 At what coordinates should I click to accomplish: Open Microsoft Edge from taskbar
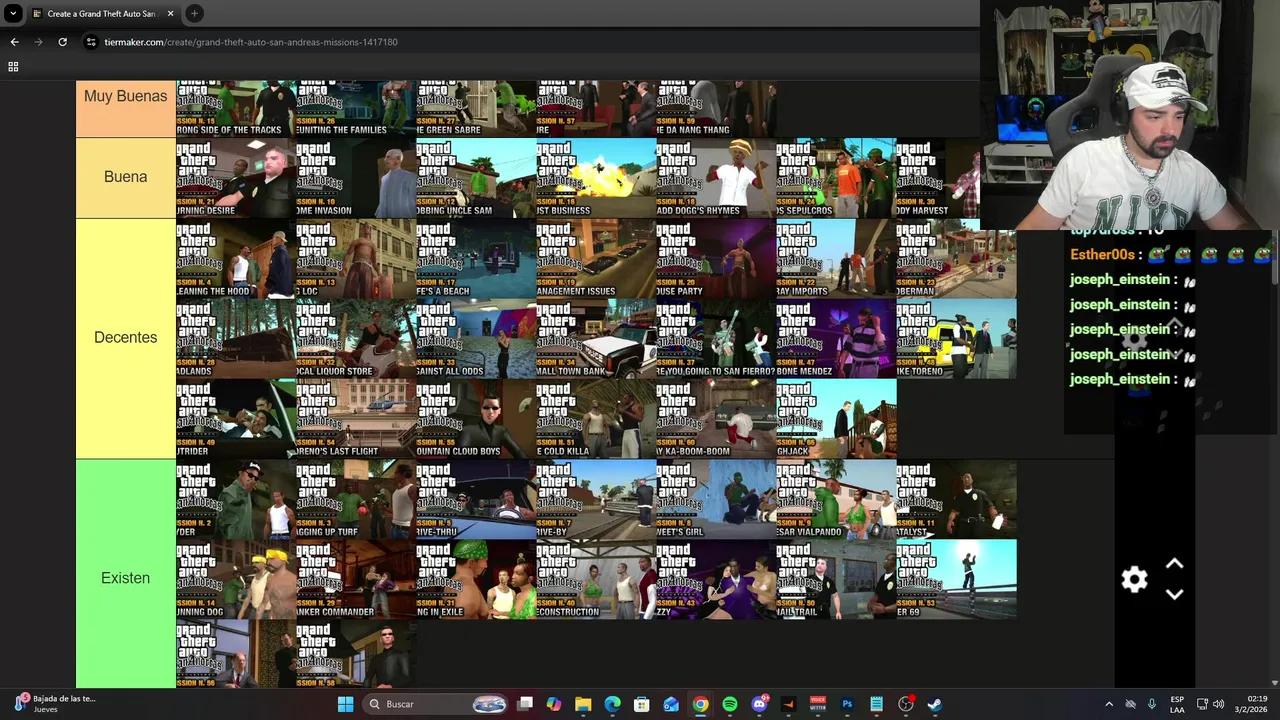[x=612, y=704]
